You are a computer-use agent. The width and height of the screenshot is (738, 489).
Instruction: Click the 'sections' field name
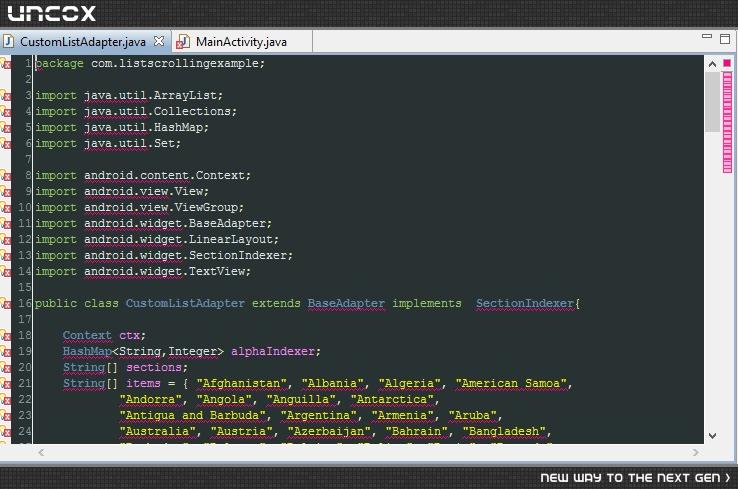pyautogui.click(x=154, y=368)
